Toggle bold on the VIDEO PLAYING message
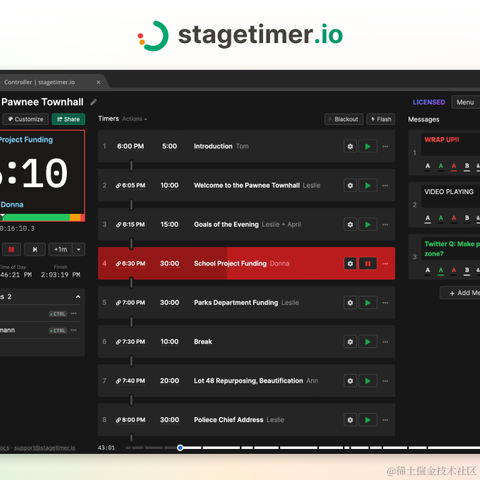The width and height of the screenshot is (480, 480). point(467,218)
